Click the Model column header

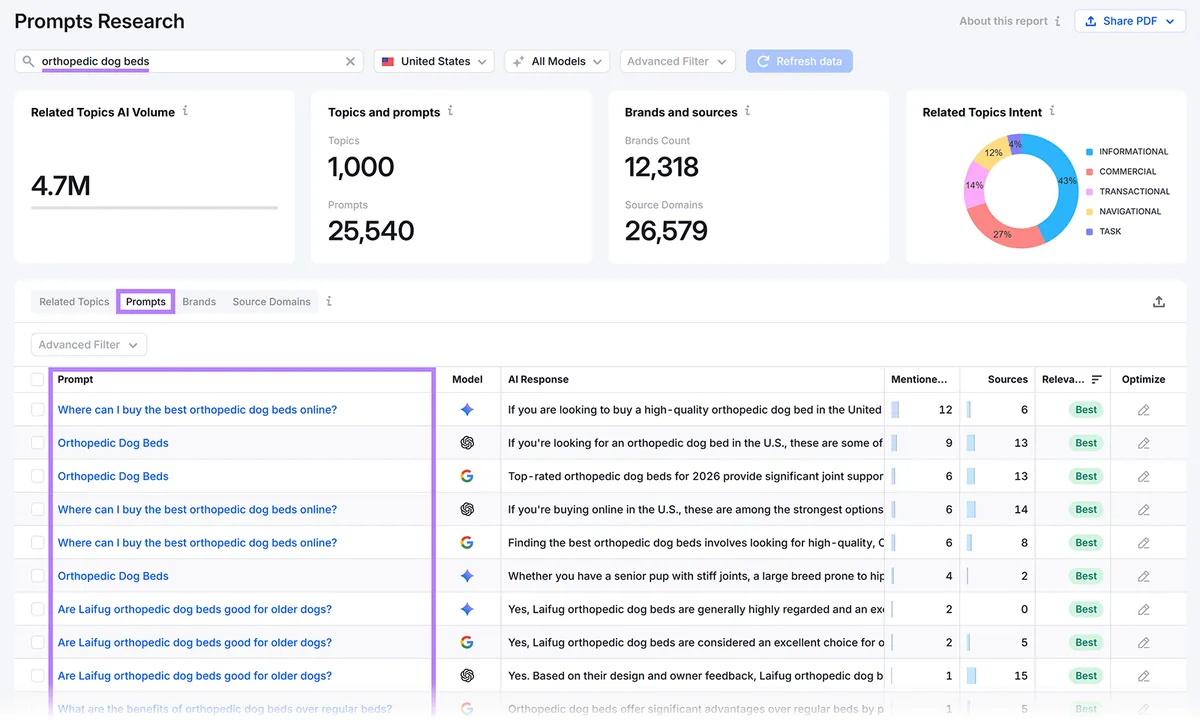click(x=467, y=380)
